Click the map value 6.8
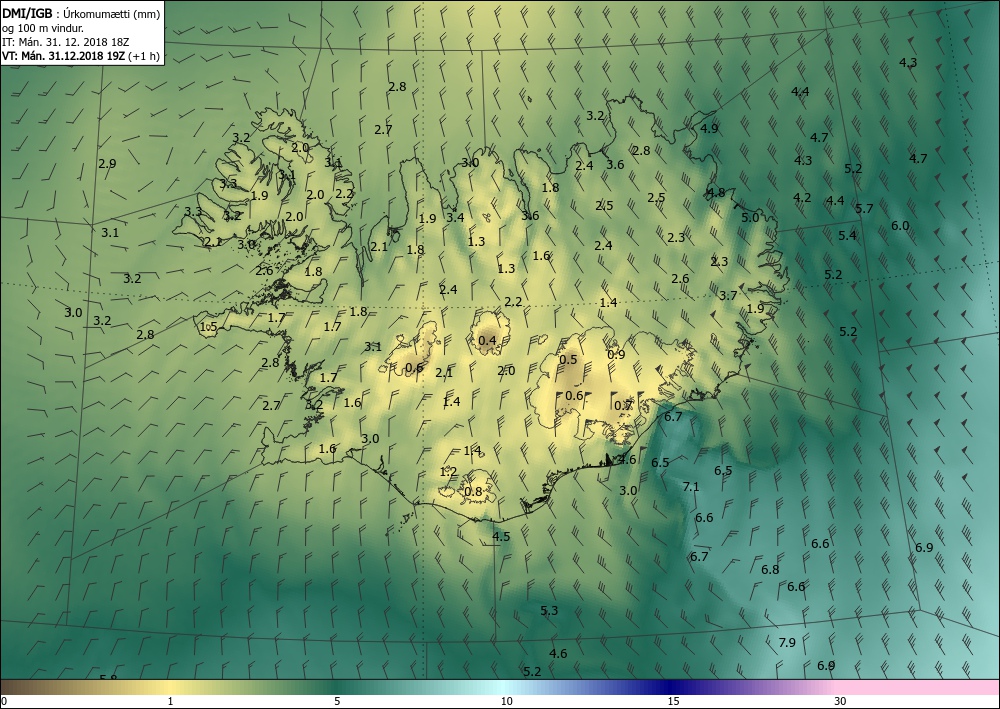 (770, 569)
